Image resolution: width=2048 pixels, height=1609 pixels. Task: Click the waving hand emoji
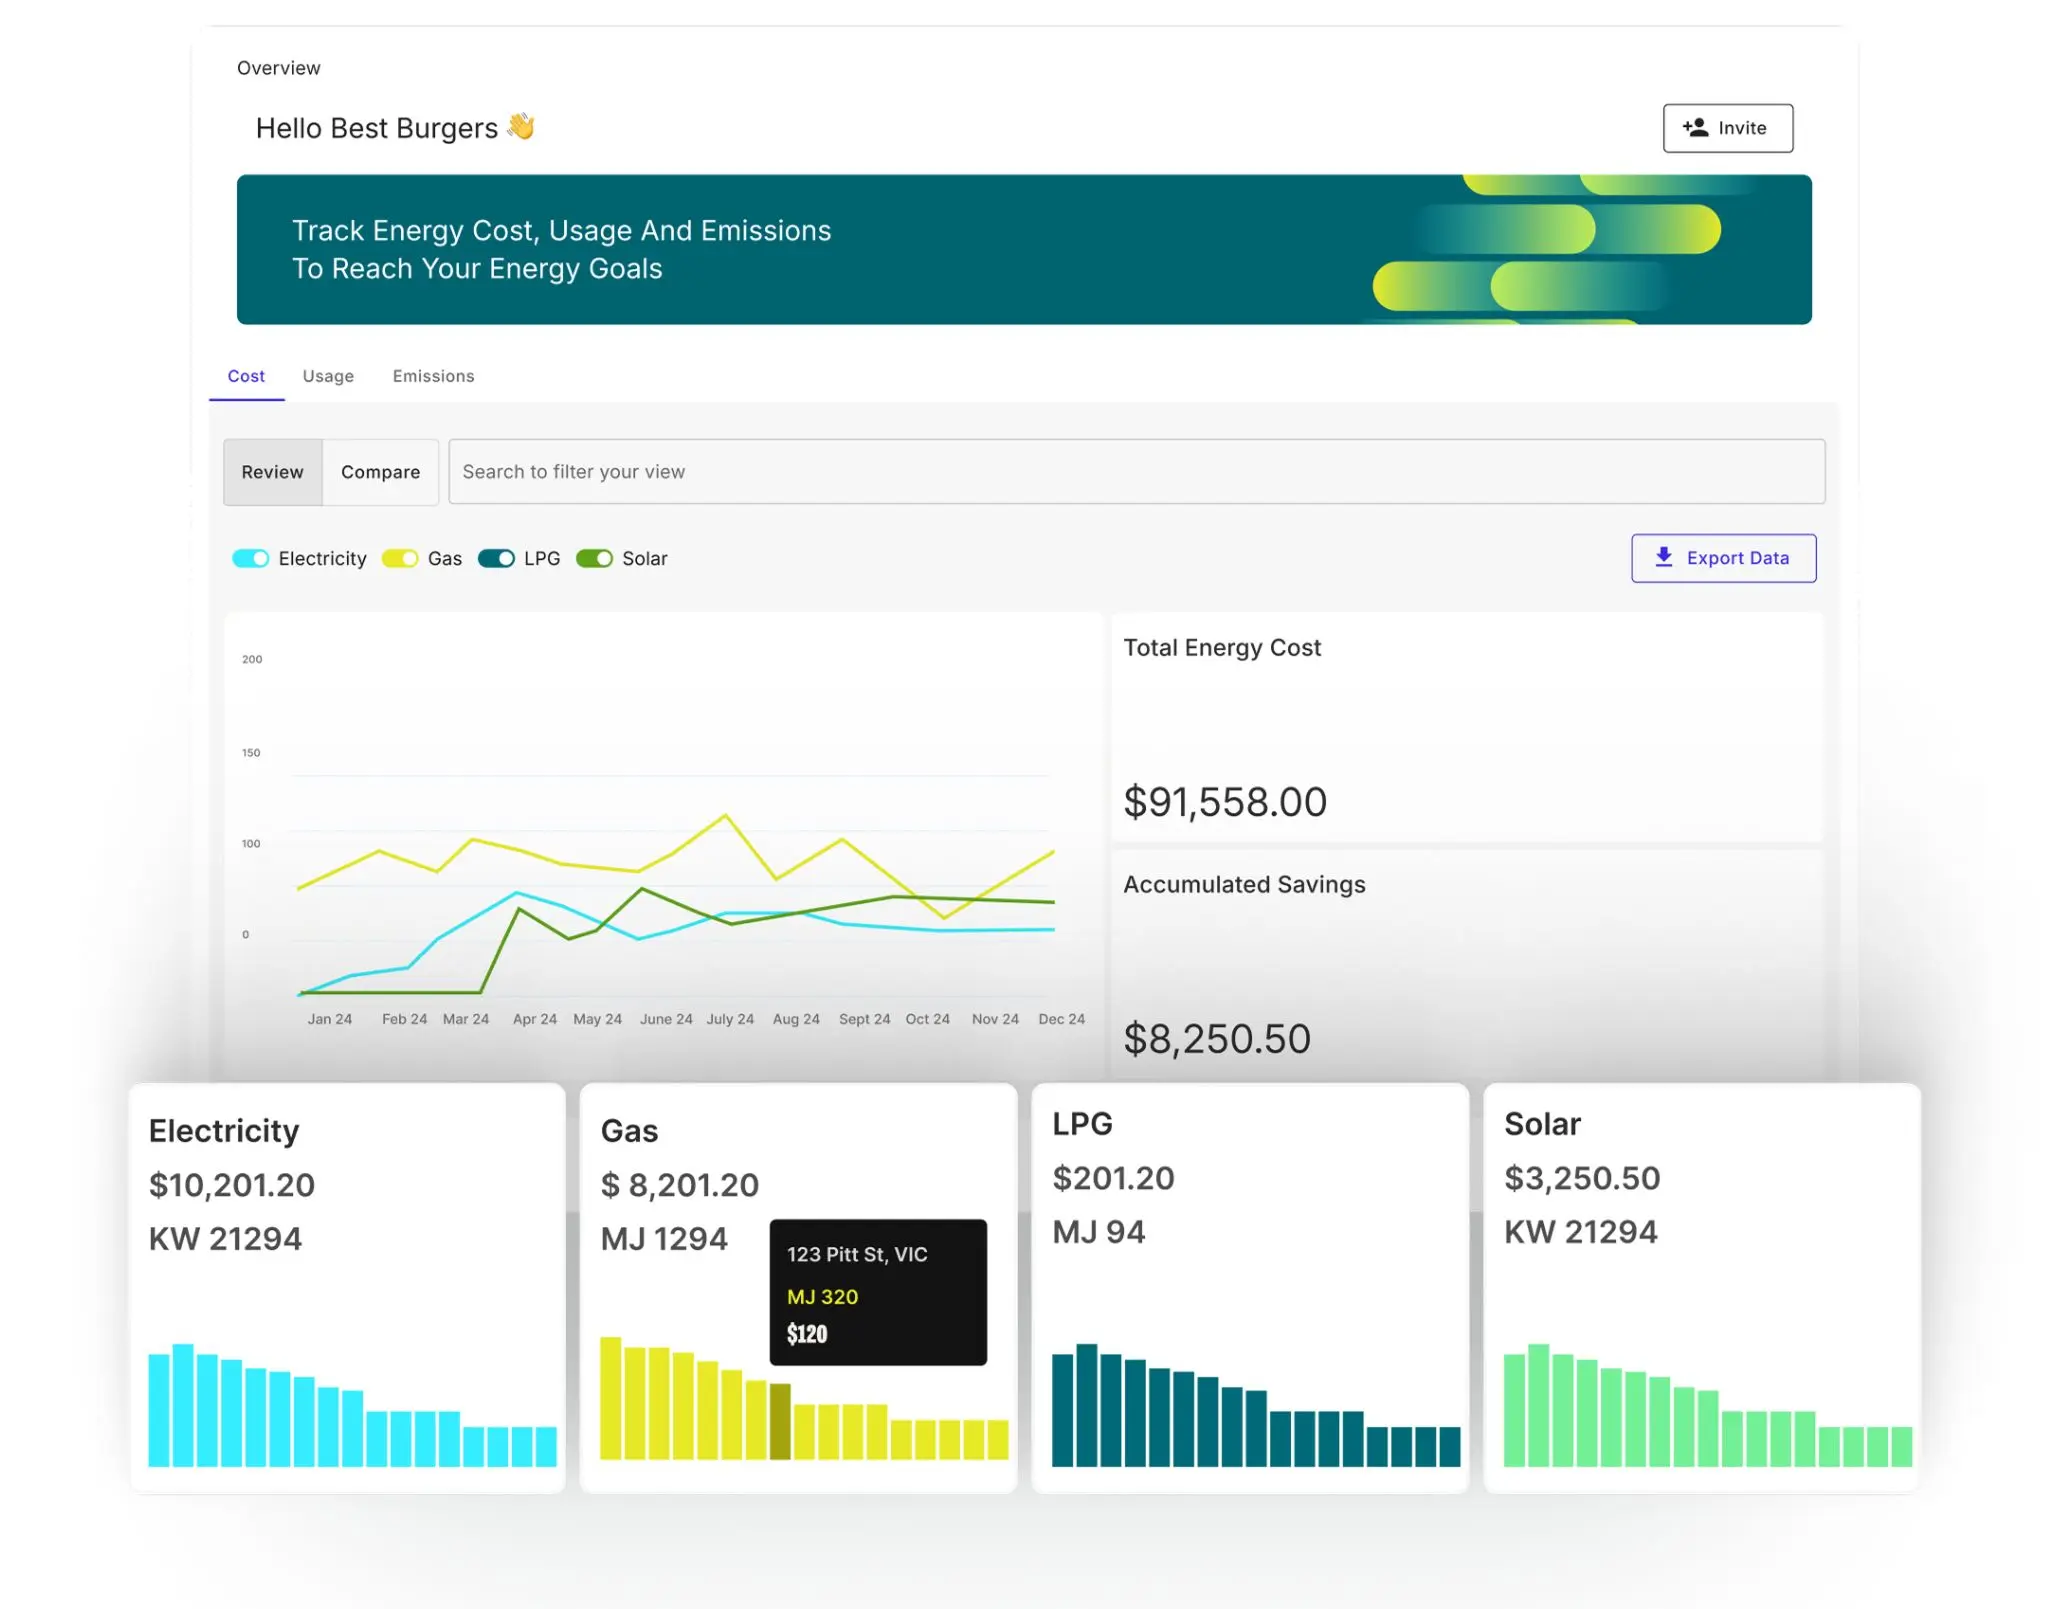pos(520,126)
